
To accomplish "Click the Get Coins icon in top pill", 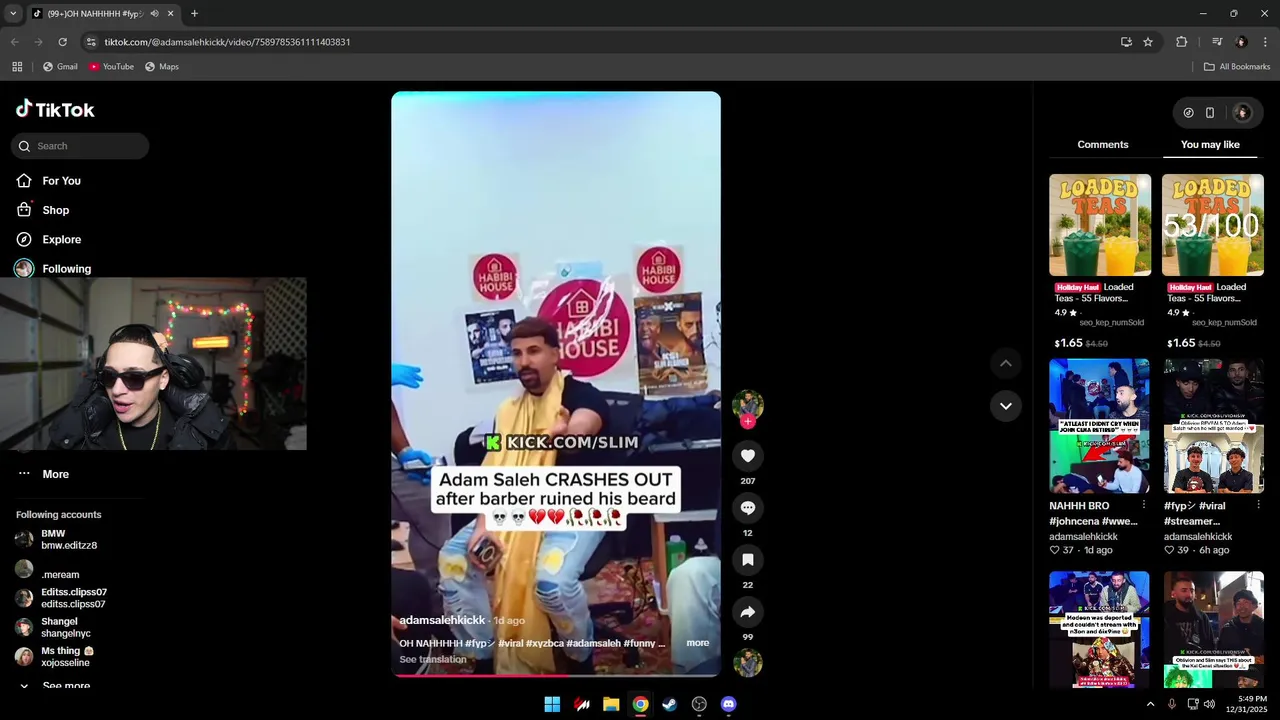I will coord(1188,113).
